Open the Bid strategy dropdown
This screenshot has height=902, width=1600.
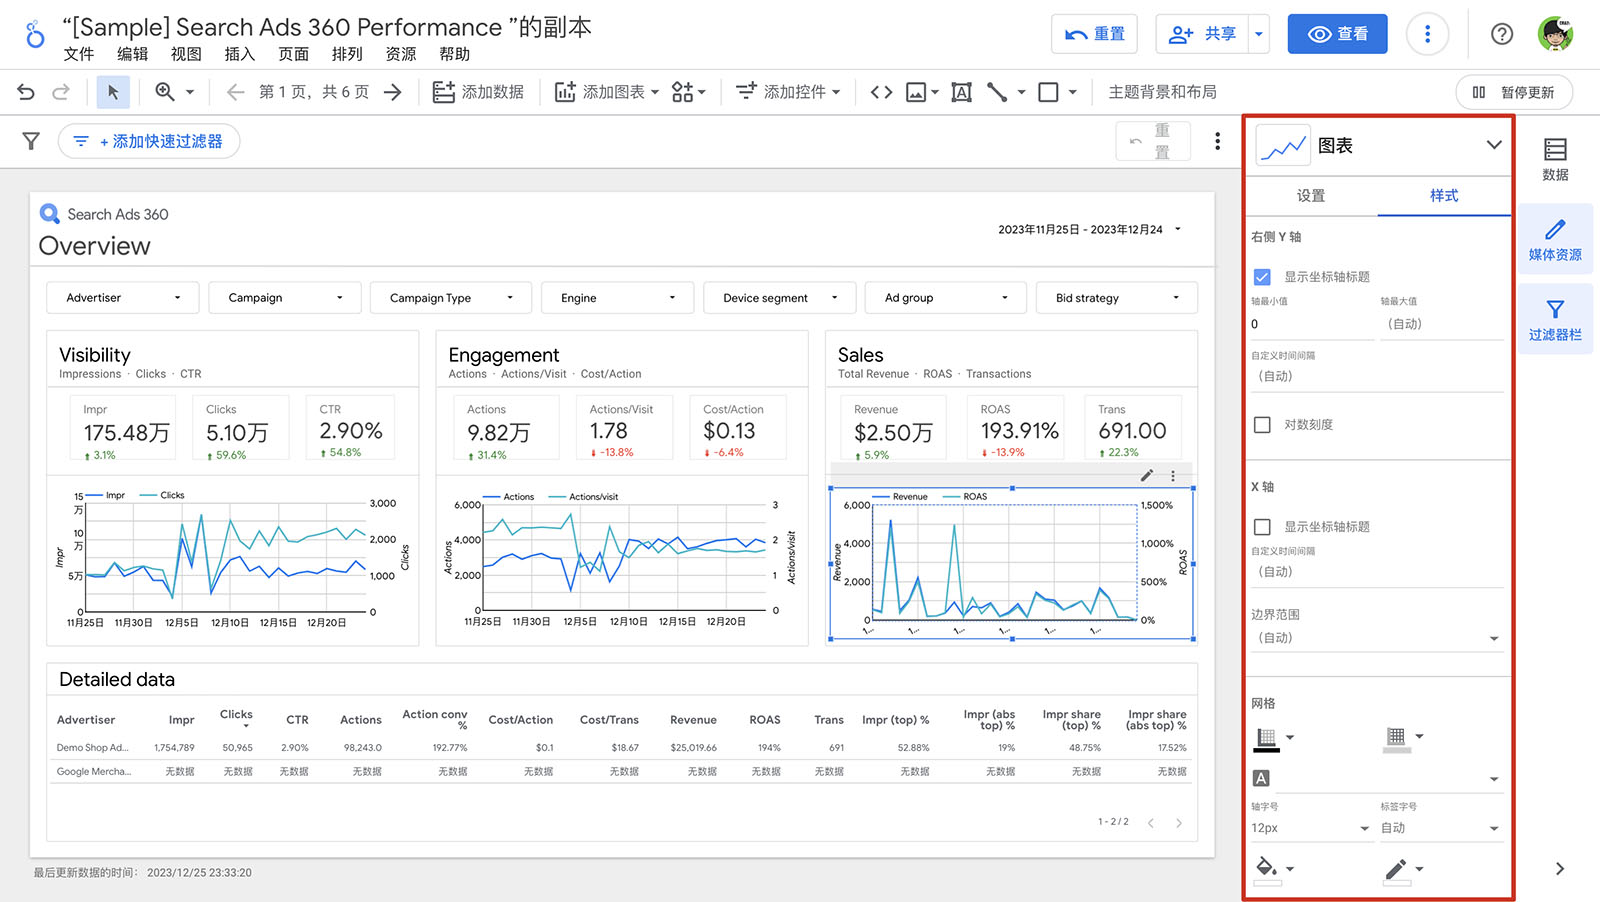click(1117, 298)
